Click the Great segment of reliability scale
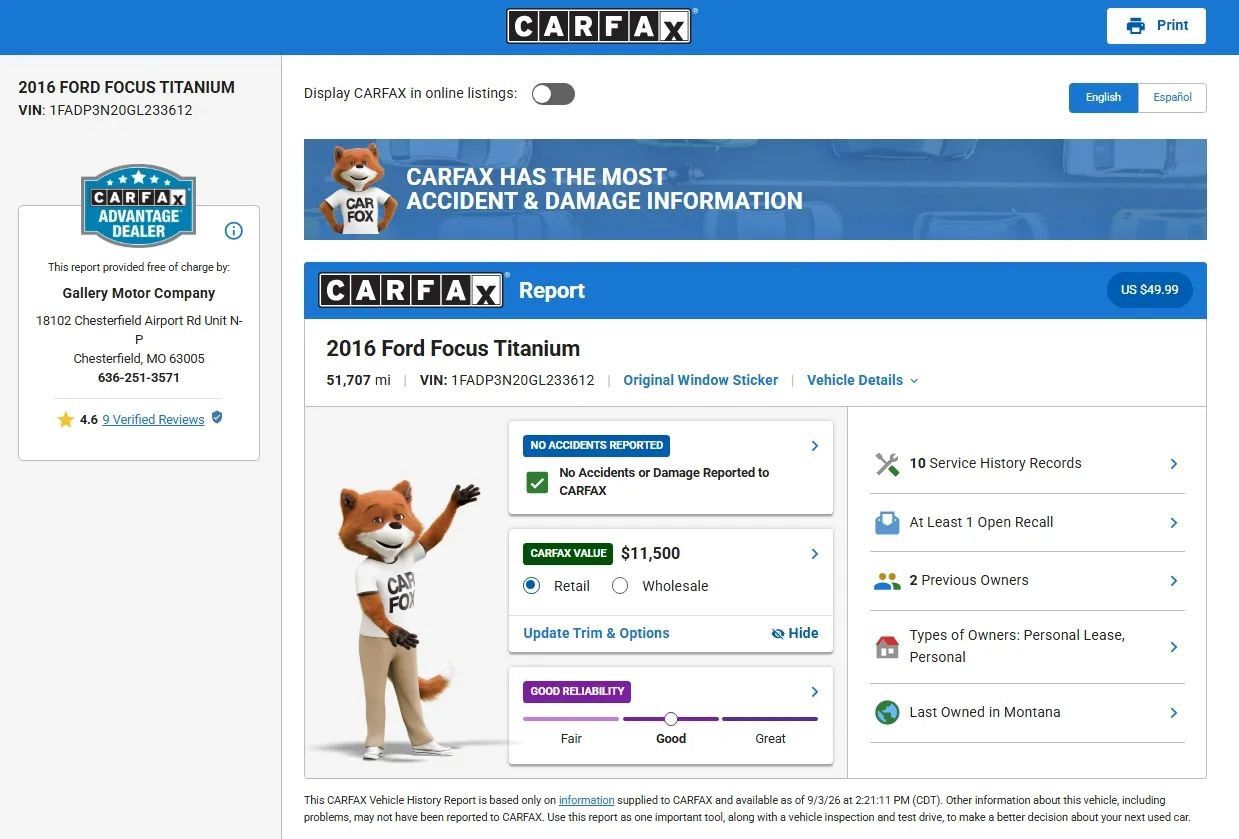This screenshot has height=839, width=1239. pyautogui.click(x=770, y=719)
